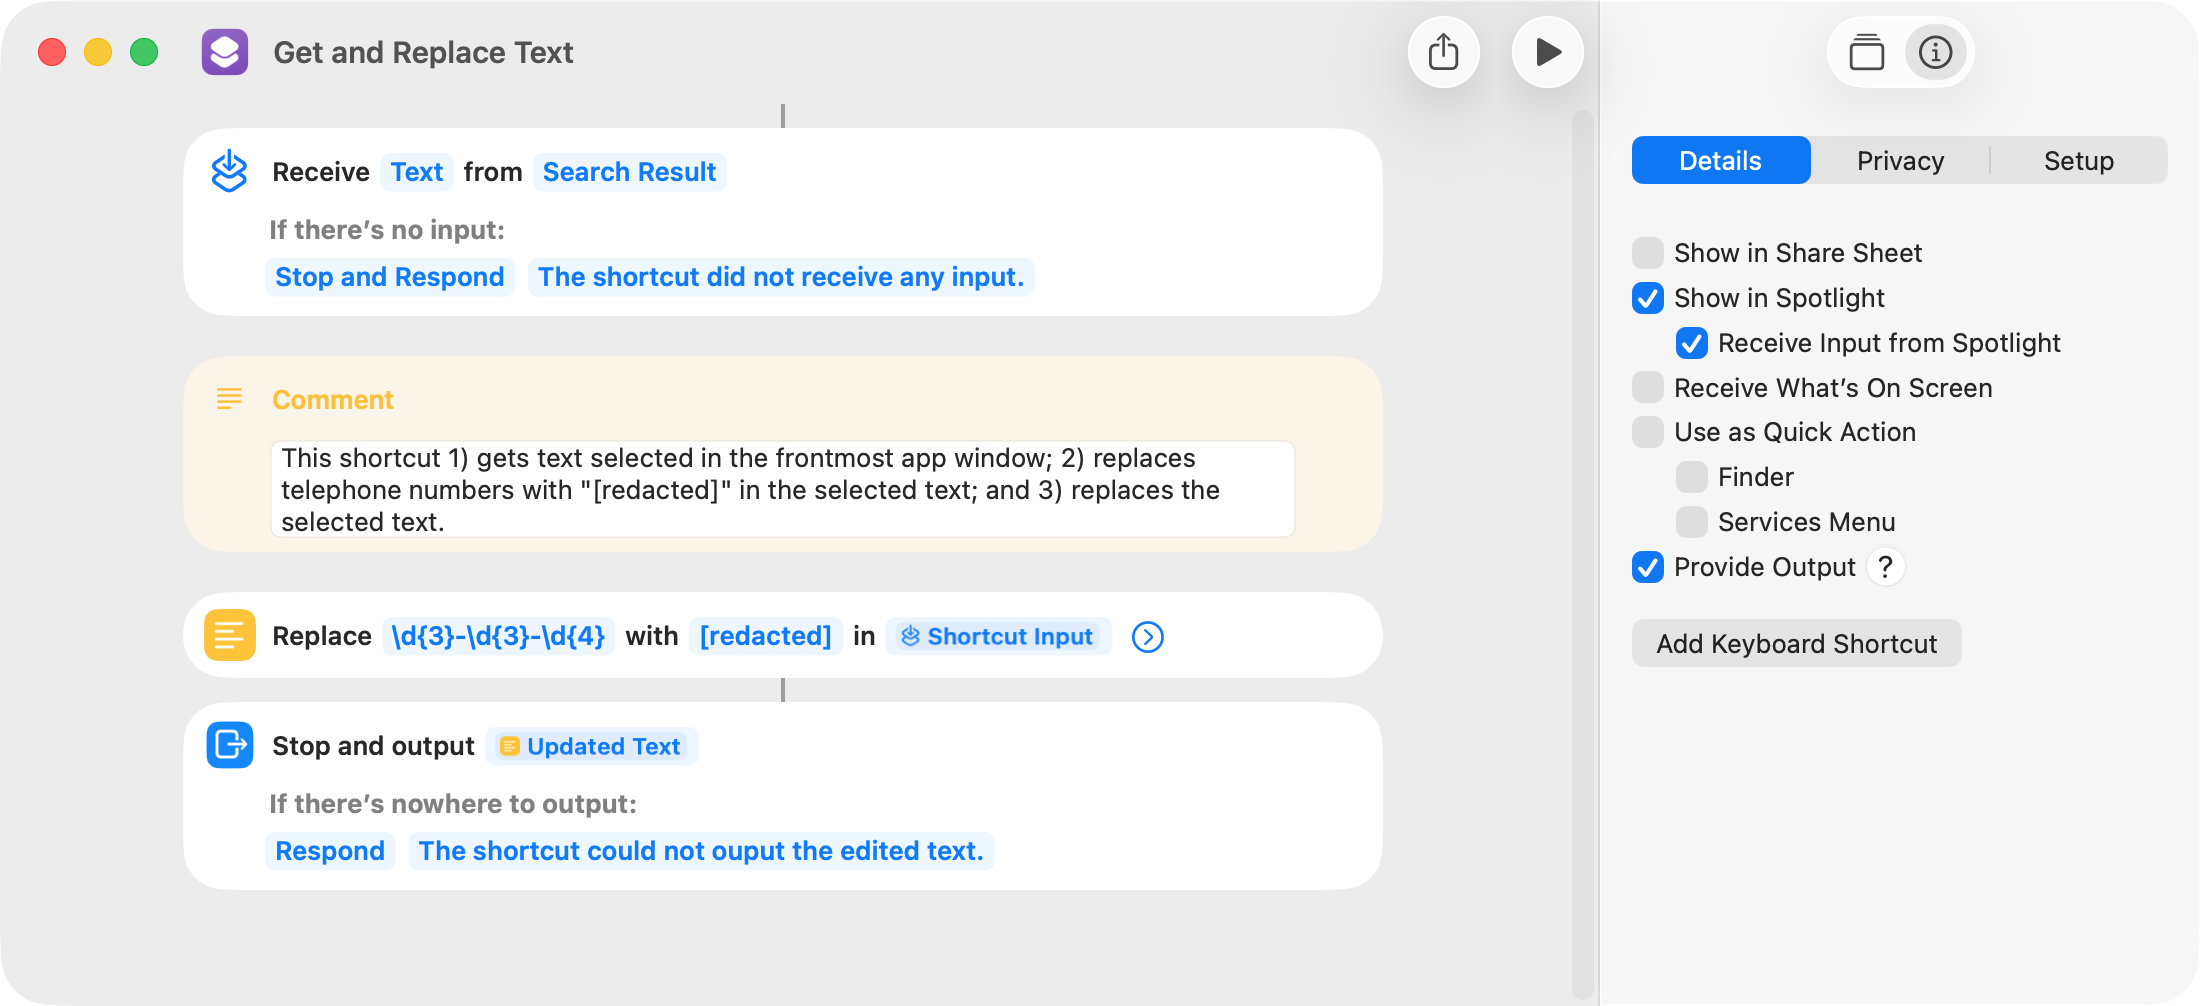Click the Receive input action icon
This screenshot has width=2200, height=1006.
pyautogui.click(x=229, y=171)
